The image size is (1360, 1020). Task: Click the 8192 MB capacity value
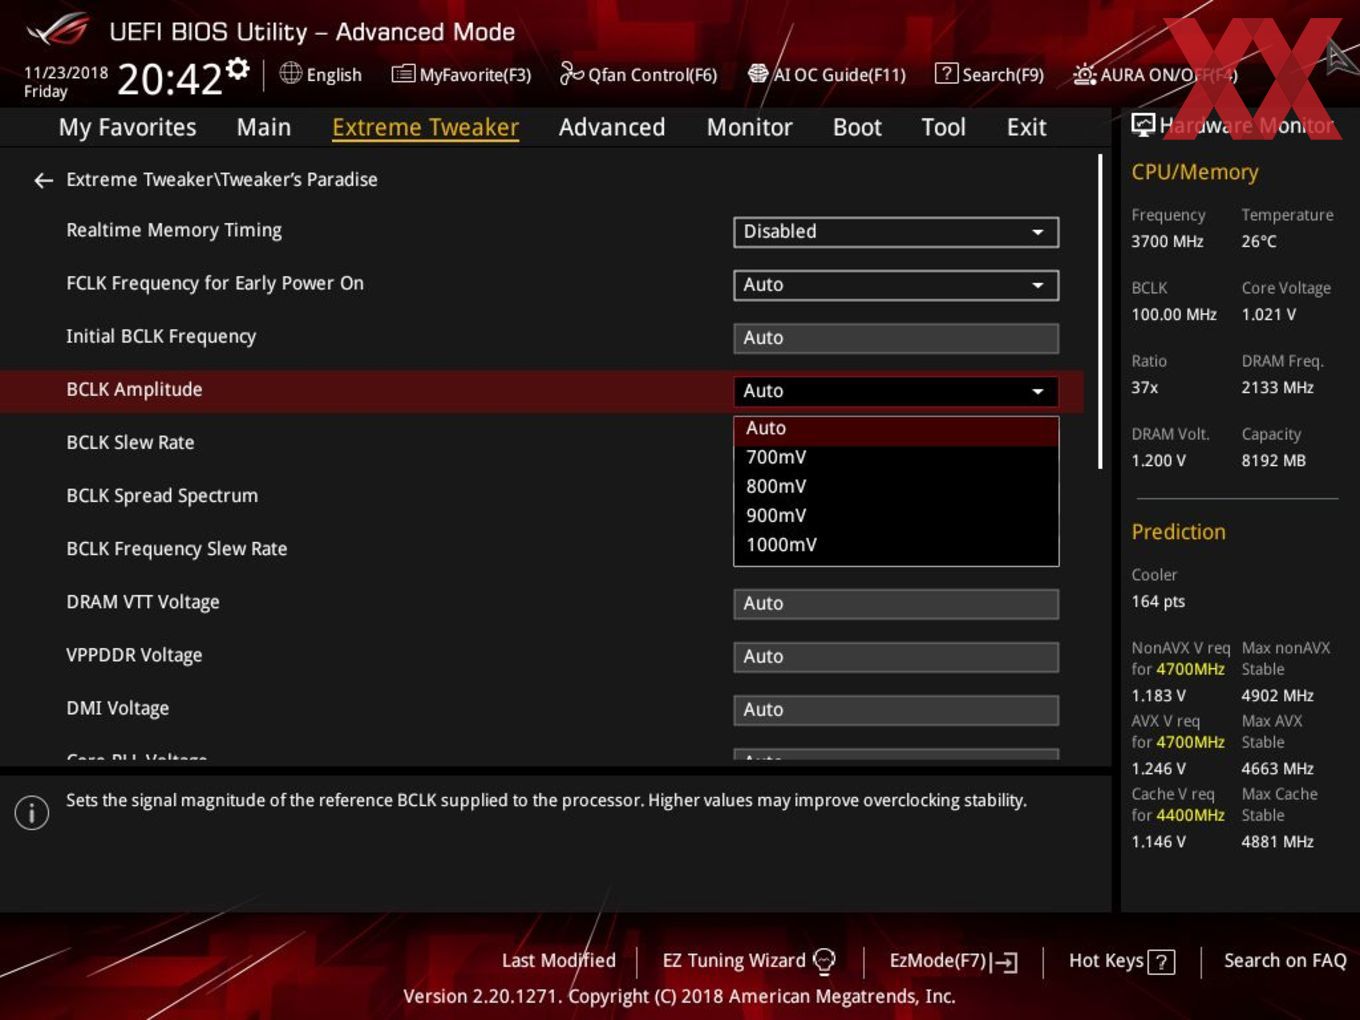coord(1273,461)
